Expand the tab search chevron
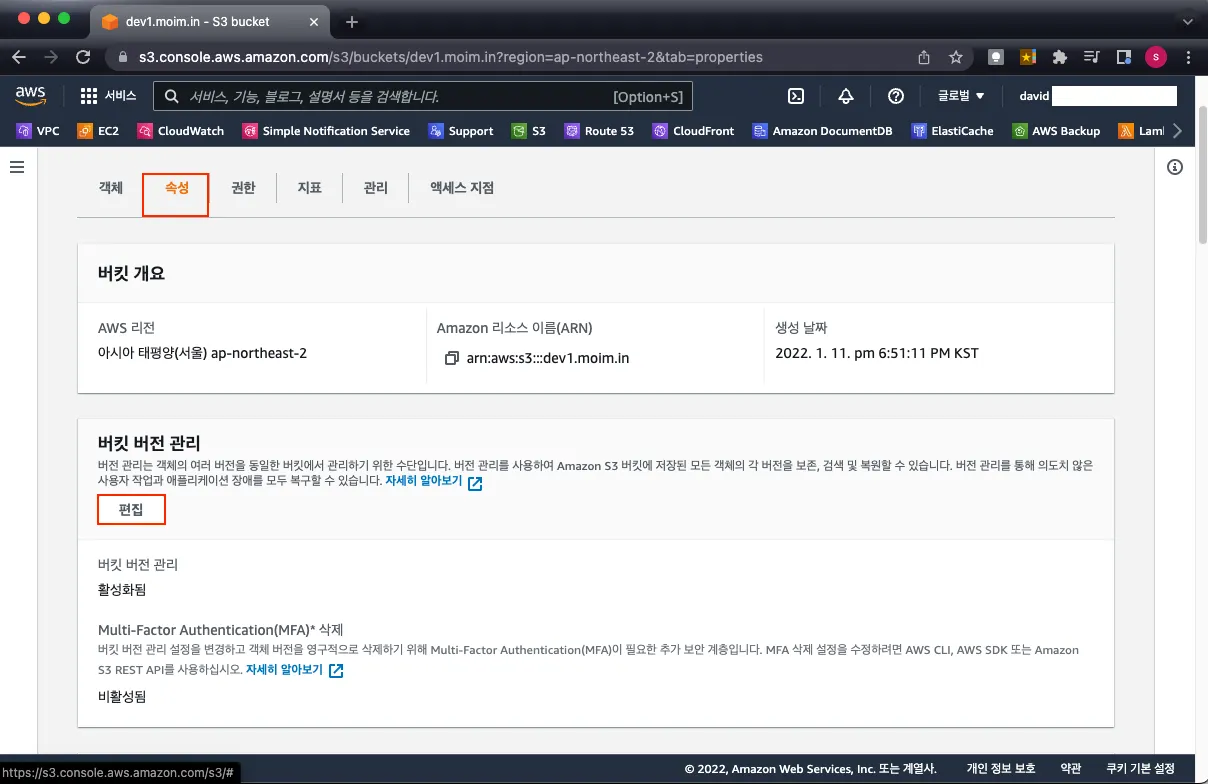Viewport: 1208px width, 784px height. [x=1187, y=21]
